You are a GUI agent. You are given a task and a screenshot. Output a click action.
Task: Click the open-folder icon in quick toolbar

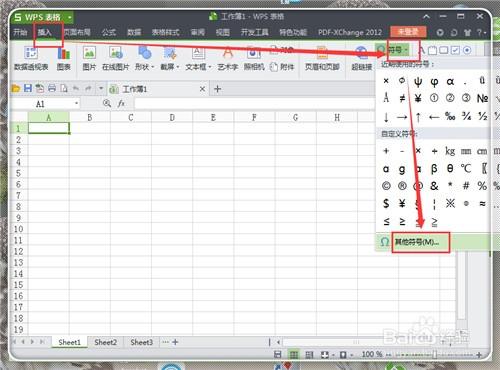[x=16, y=88]
